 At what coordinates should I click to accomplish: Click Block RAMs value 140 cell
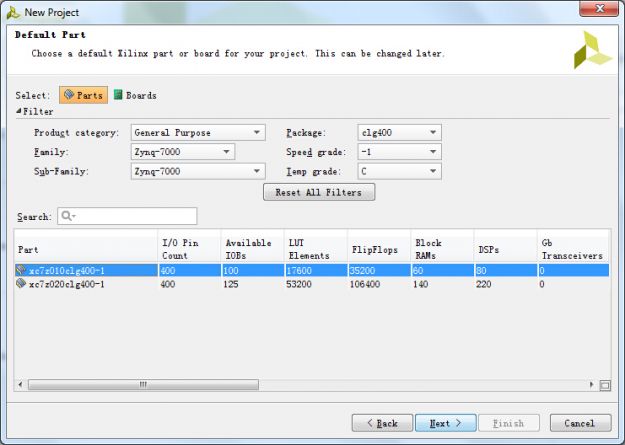pyautogui.click(x=421, y=284)
